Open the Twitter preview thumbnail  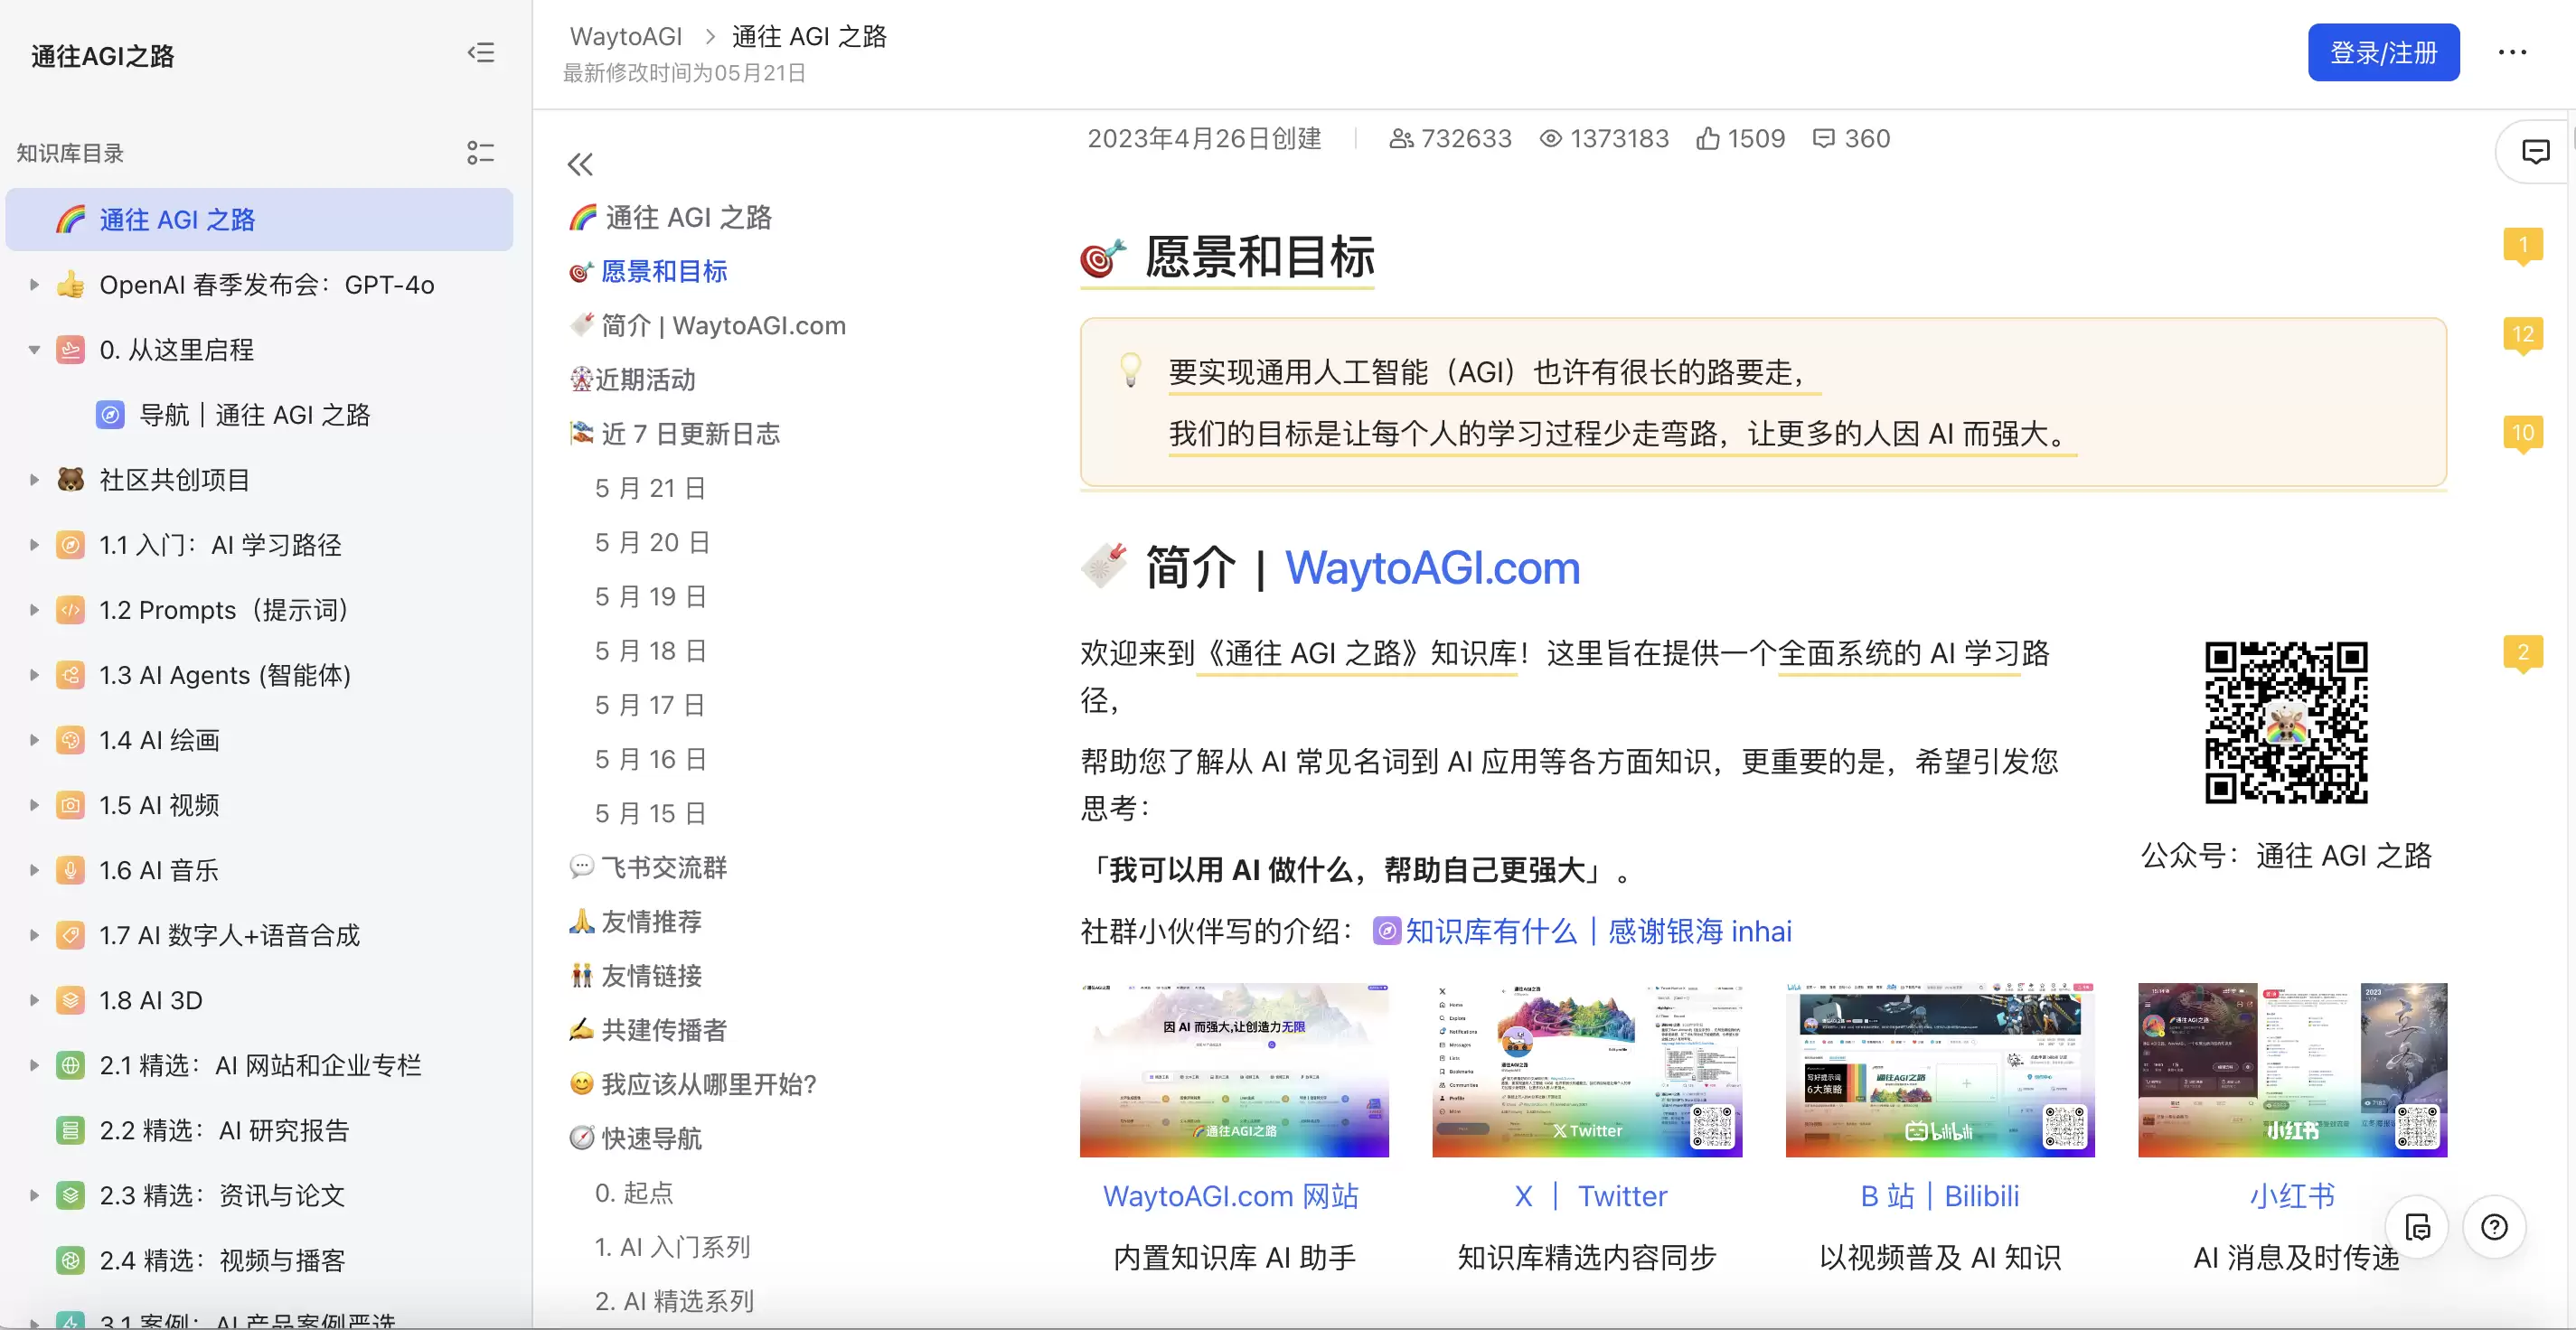pos(1587,1069)
